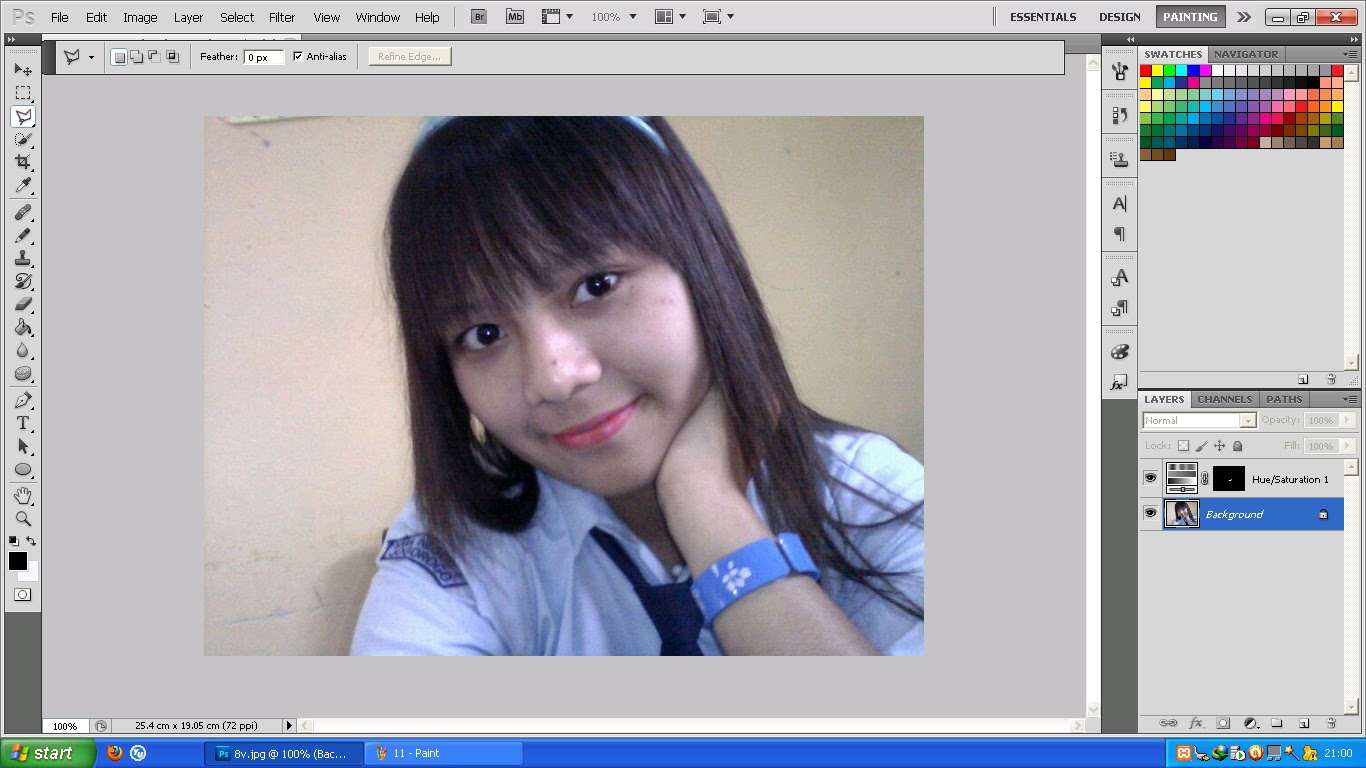Select the Hue/Saturation 1 layer mask thumbnail
1366x768 pixels.
pyautogui.click(x=1229, y=478)
